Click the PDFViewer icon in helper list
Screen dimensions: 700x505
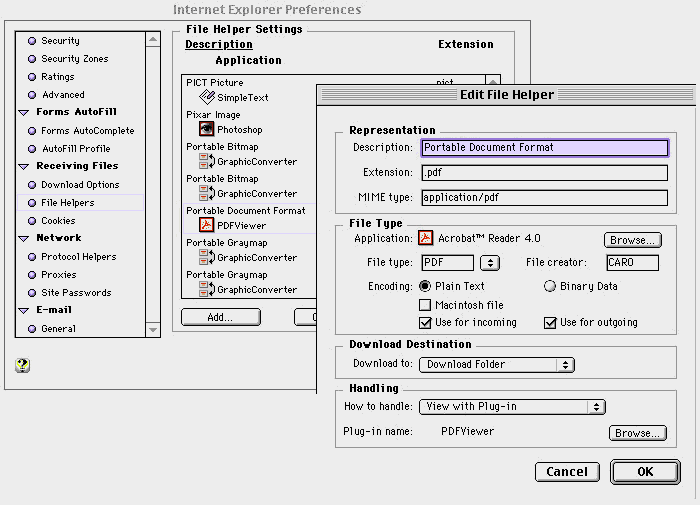point(206,225)
